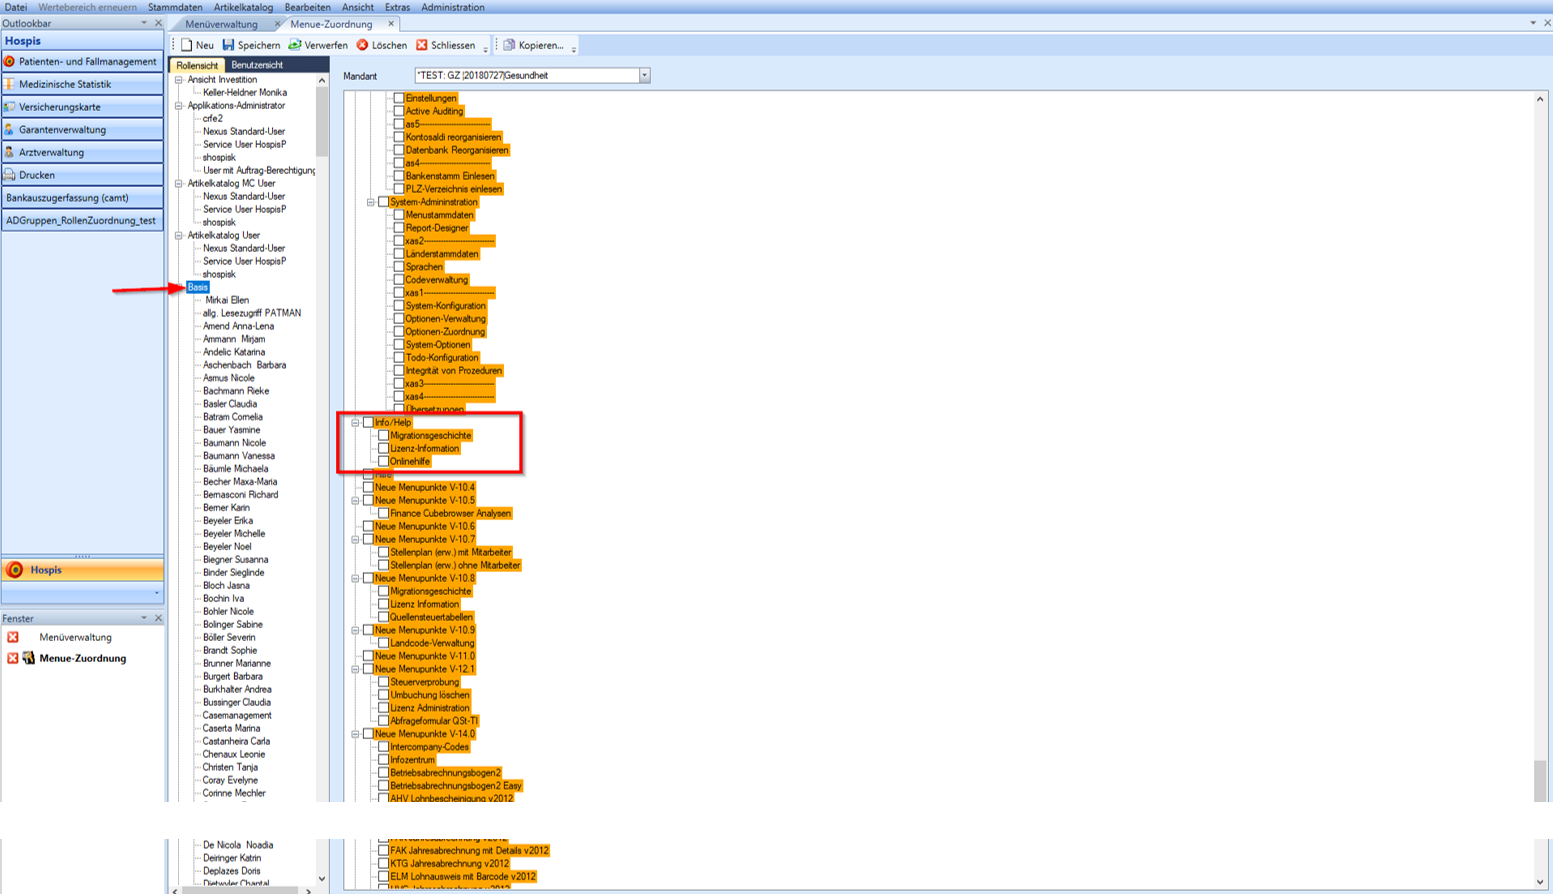Viewport: 1553px width, 894px height.
Task: Click the Arztverwaltung sidebar button
Action: click(x=82, y=153)
